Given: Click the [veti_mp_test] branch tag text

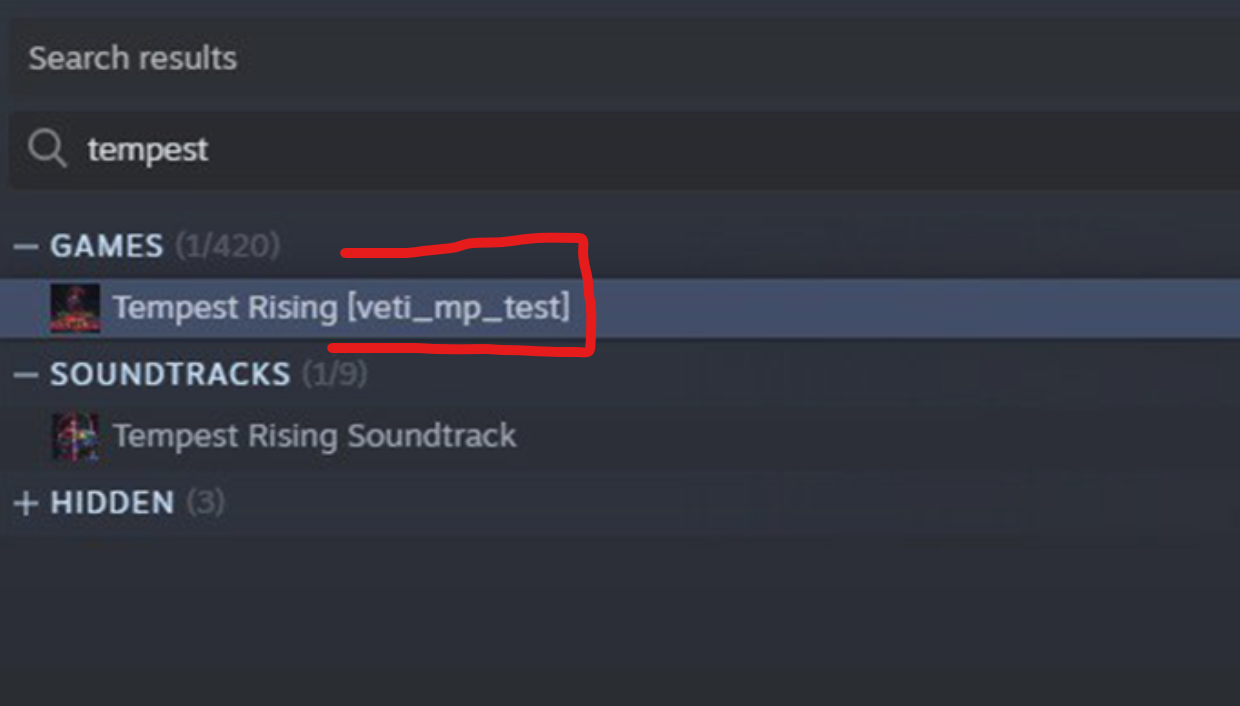Looking at the screenshot, I should [x=458, y=308].
